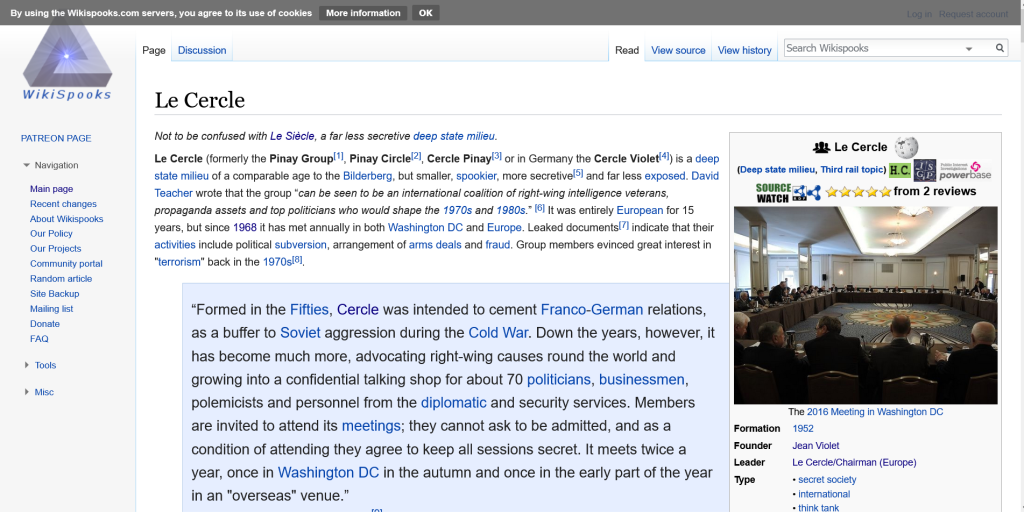Open the arms deals link

pyautogui.click(x=435, y=245)
